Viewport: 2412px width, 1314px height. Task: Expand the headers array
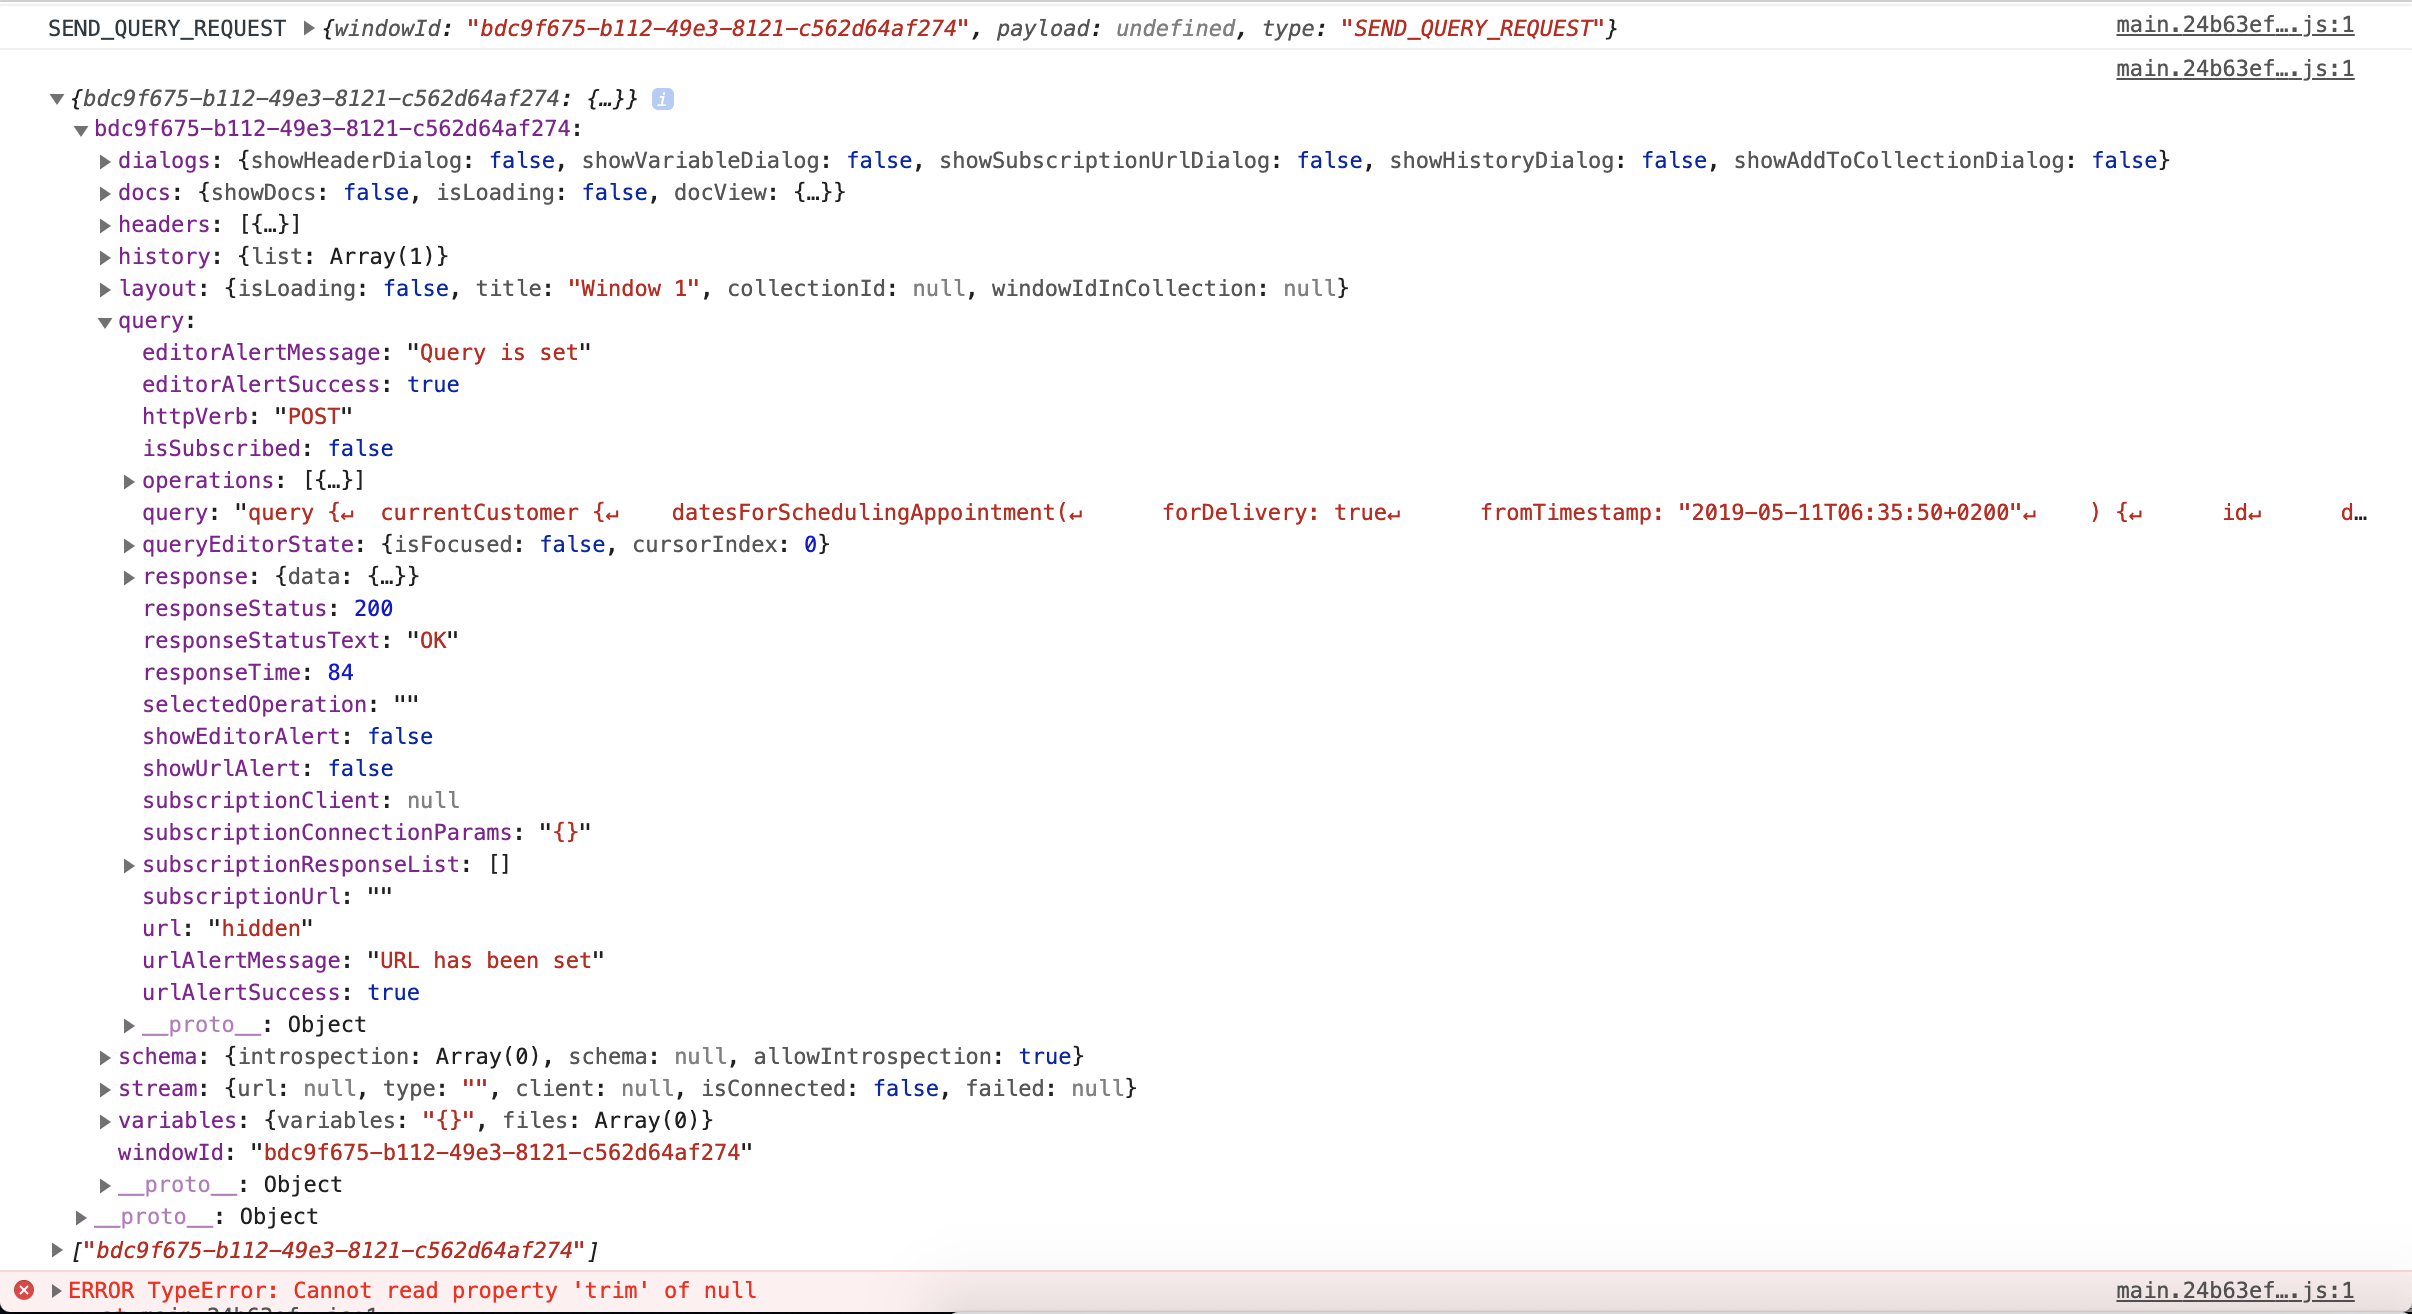pos(105,225)
